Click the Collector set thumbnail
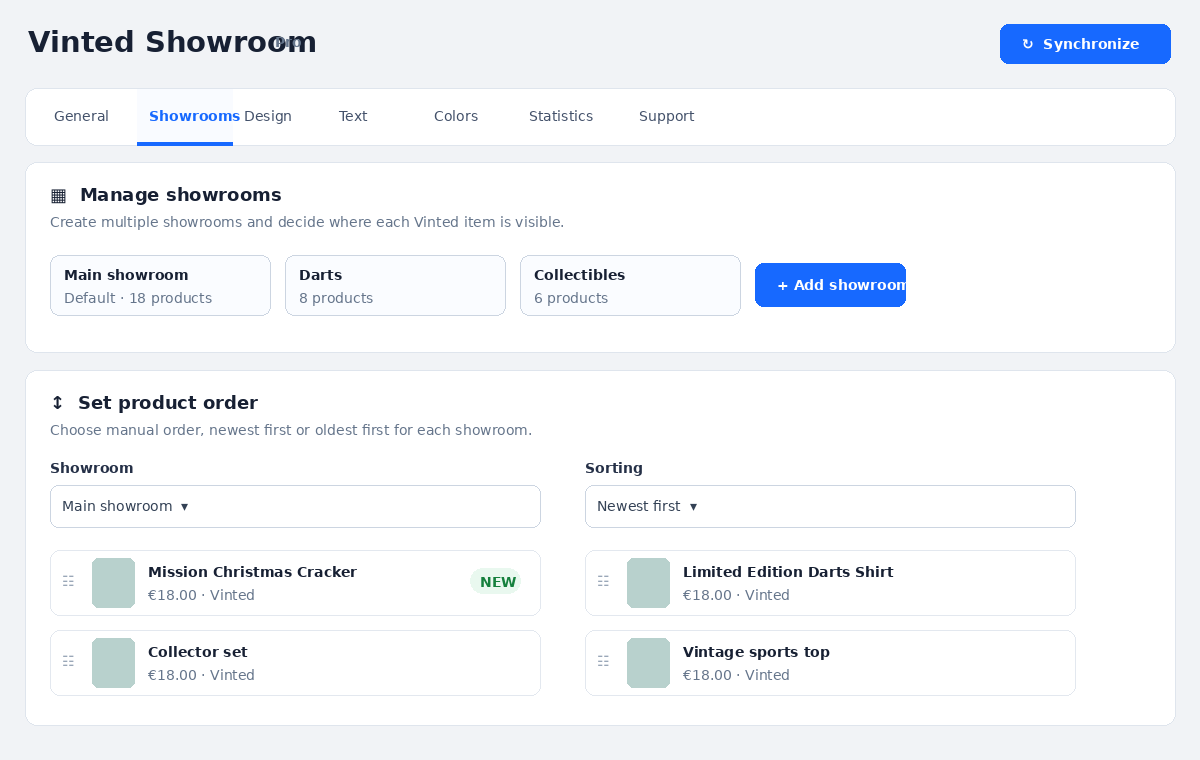This screenshot has width=1200, height=760. pos(113,663)
